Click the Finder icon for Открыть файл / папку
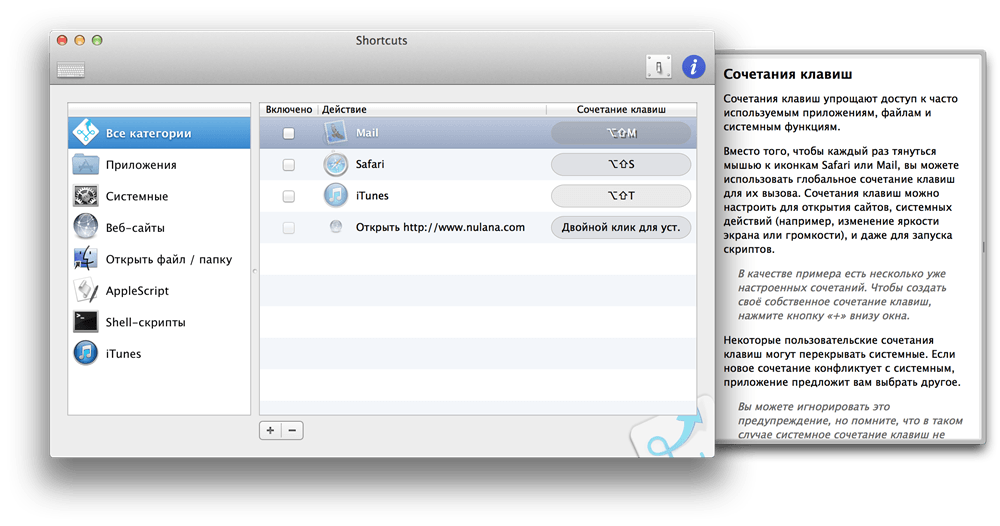 pyautogui.click(x=85, y=259)
